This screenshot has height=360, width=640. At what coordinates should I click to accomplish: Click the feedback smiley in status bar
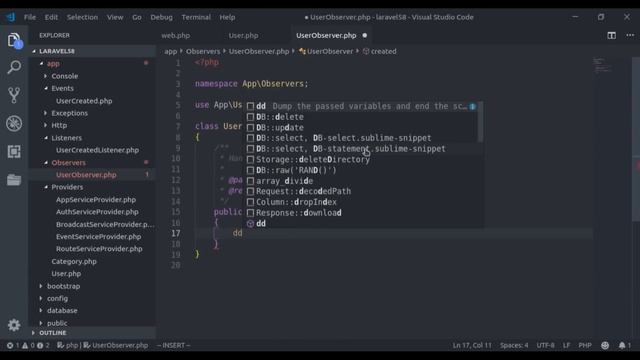(x=605, y=345)
